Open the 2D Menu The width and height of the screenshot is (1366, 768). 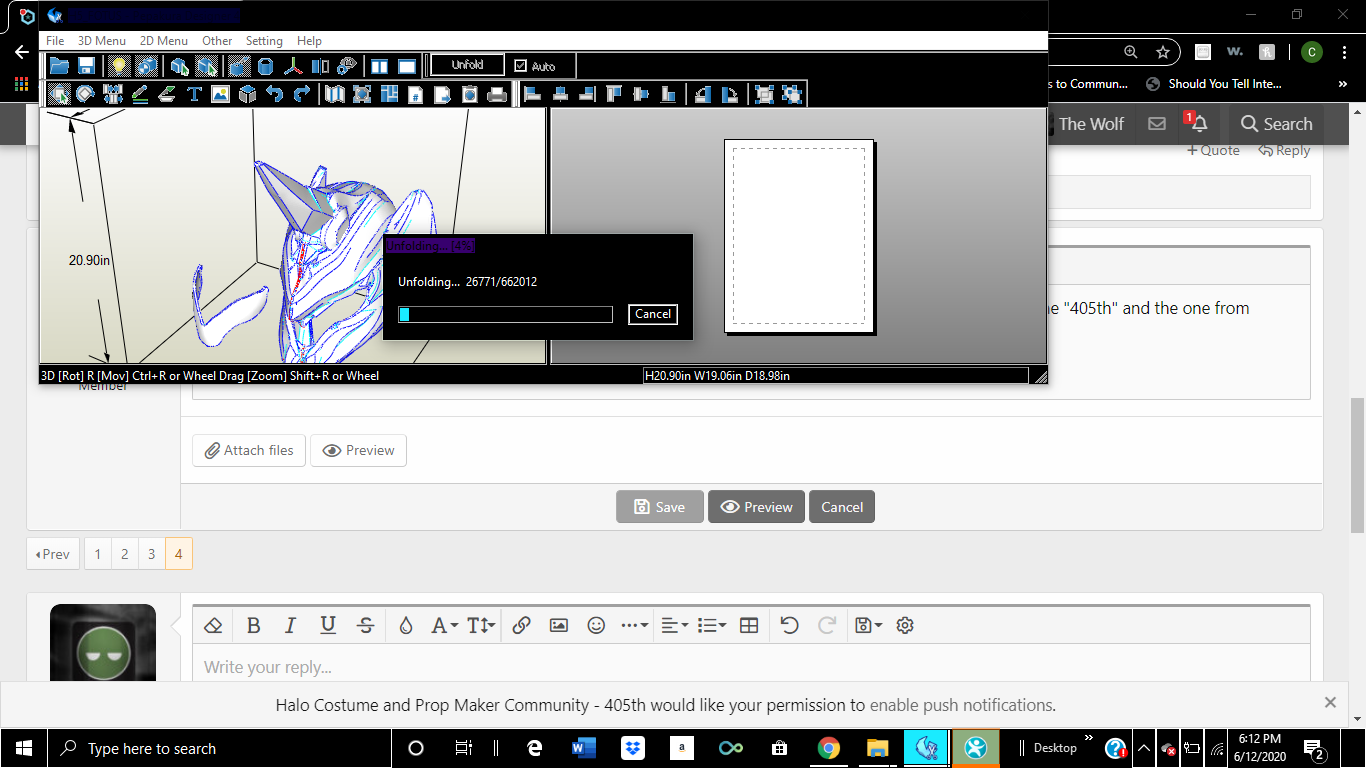tap(164, 41)
